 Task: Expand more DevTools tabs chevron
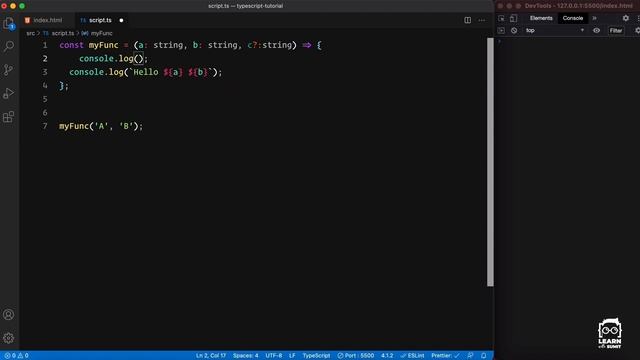(x=594, y=18)
